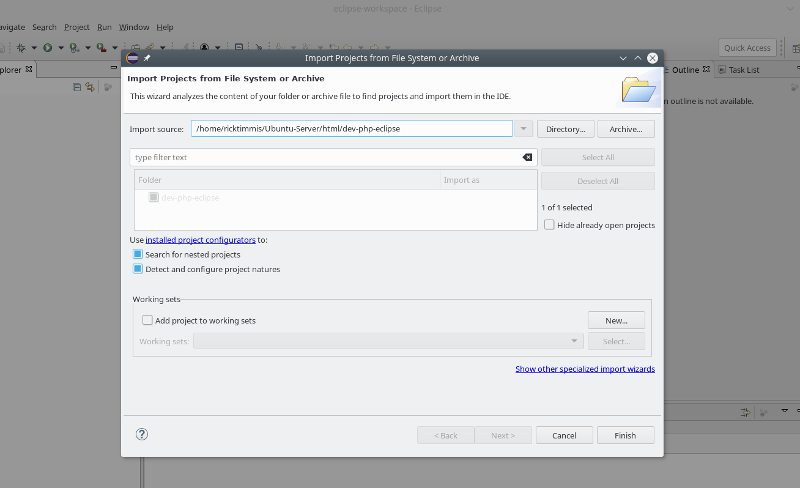Click the green Run button in Eclipse toolbar

click(x=47, y=47)
